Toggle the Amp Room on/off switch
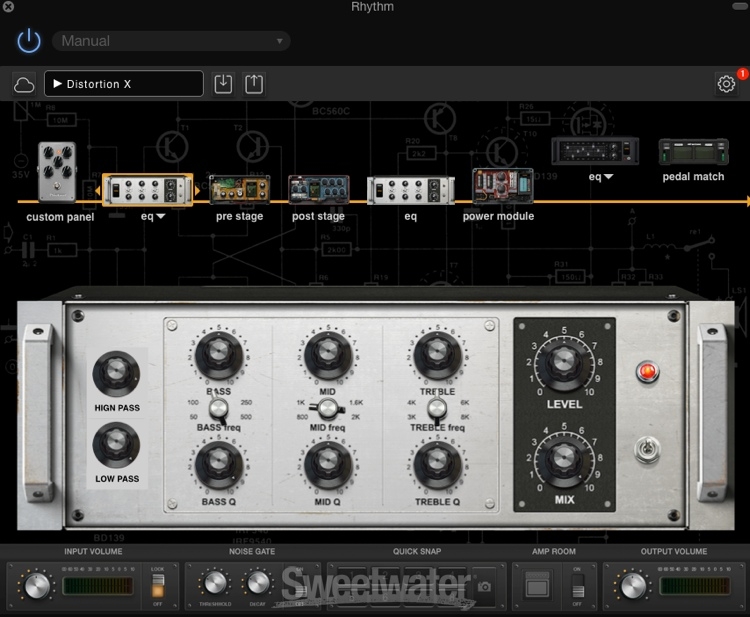This screenshot has height=617, width=750. coord(578,586)
